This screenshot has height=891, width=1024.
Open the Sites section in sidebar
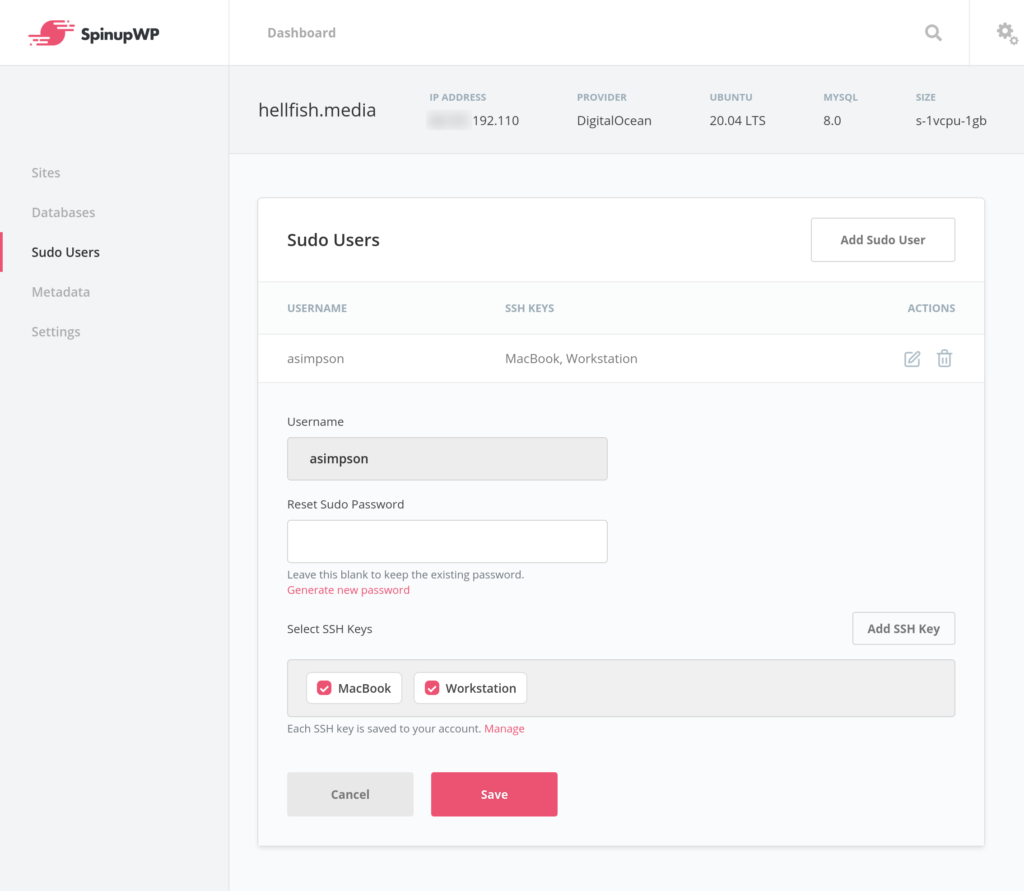point(46,173)
